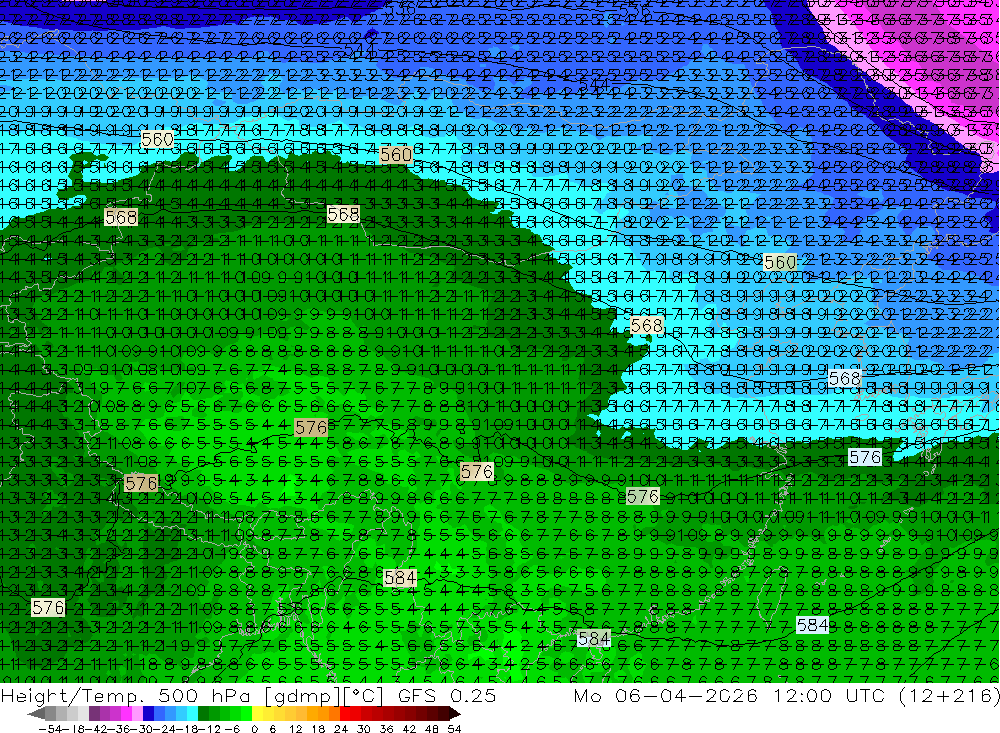Click the '(12+216)' forecast hour text
Image resolution: width=1000 pixels, height=733 pixels.
point(949,695)
